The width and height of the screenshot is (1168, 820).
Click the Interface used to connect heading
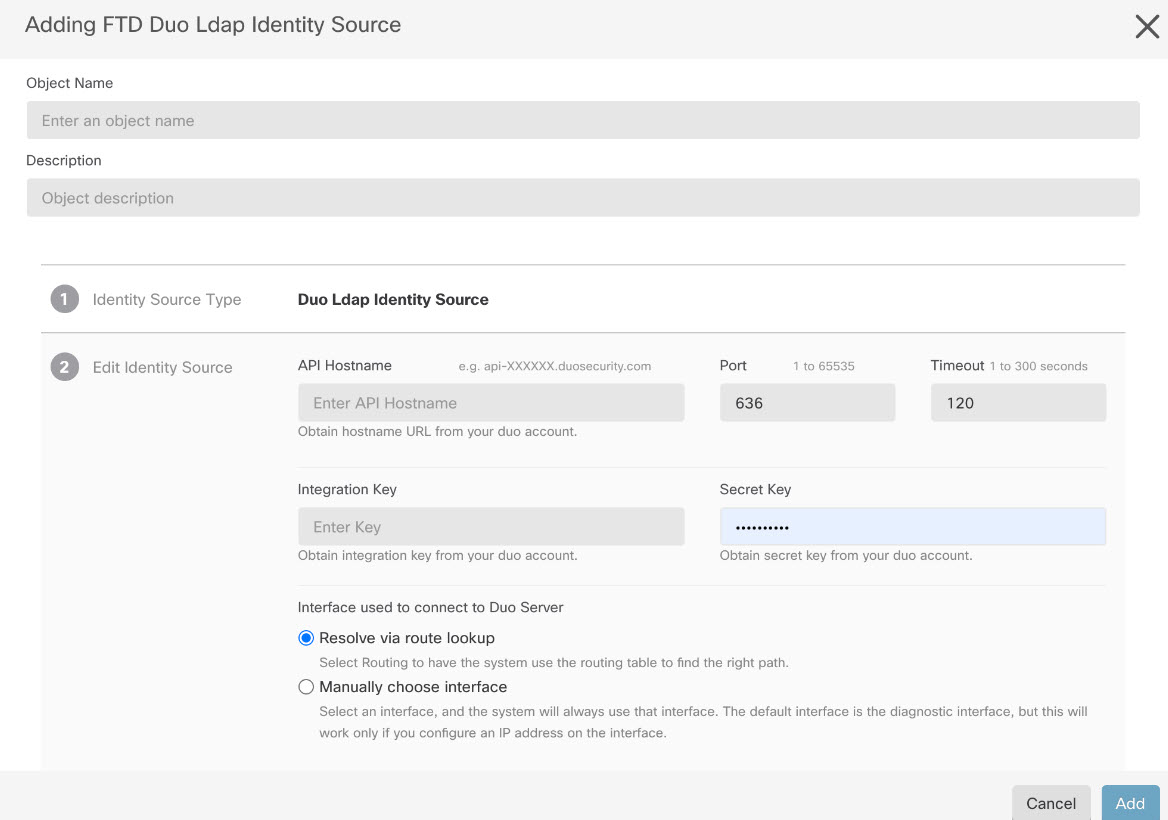pyautogui.click(x=431, y=607)
